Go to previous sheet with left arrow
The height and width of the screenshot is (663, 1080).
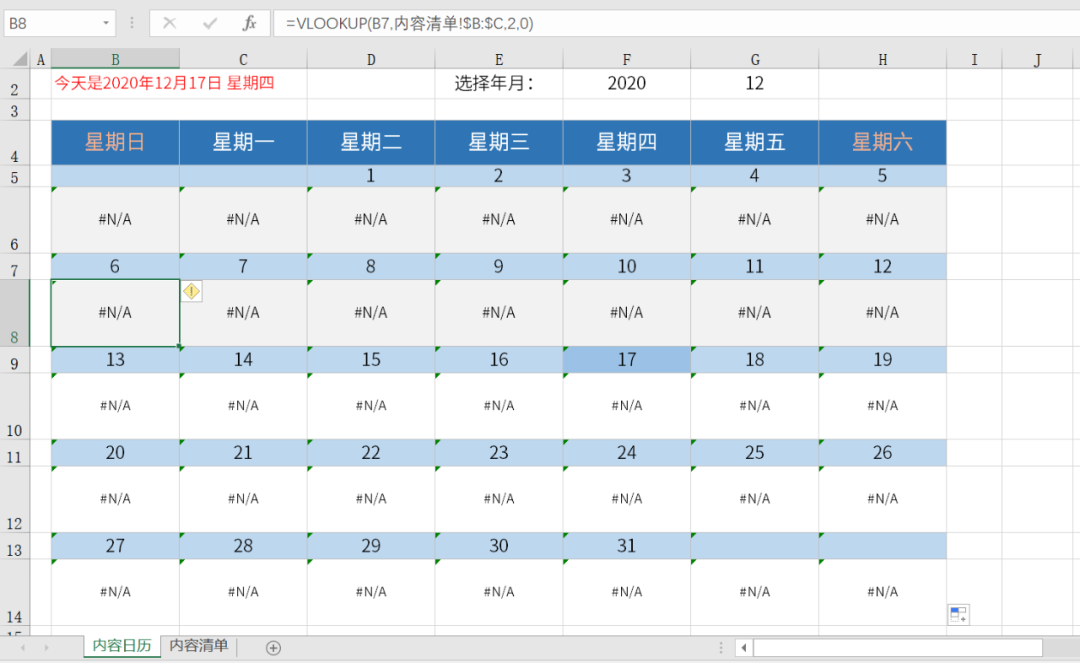[23, 647]
